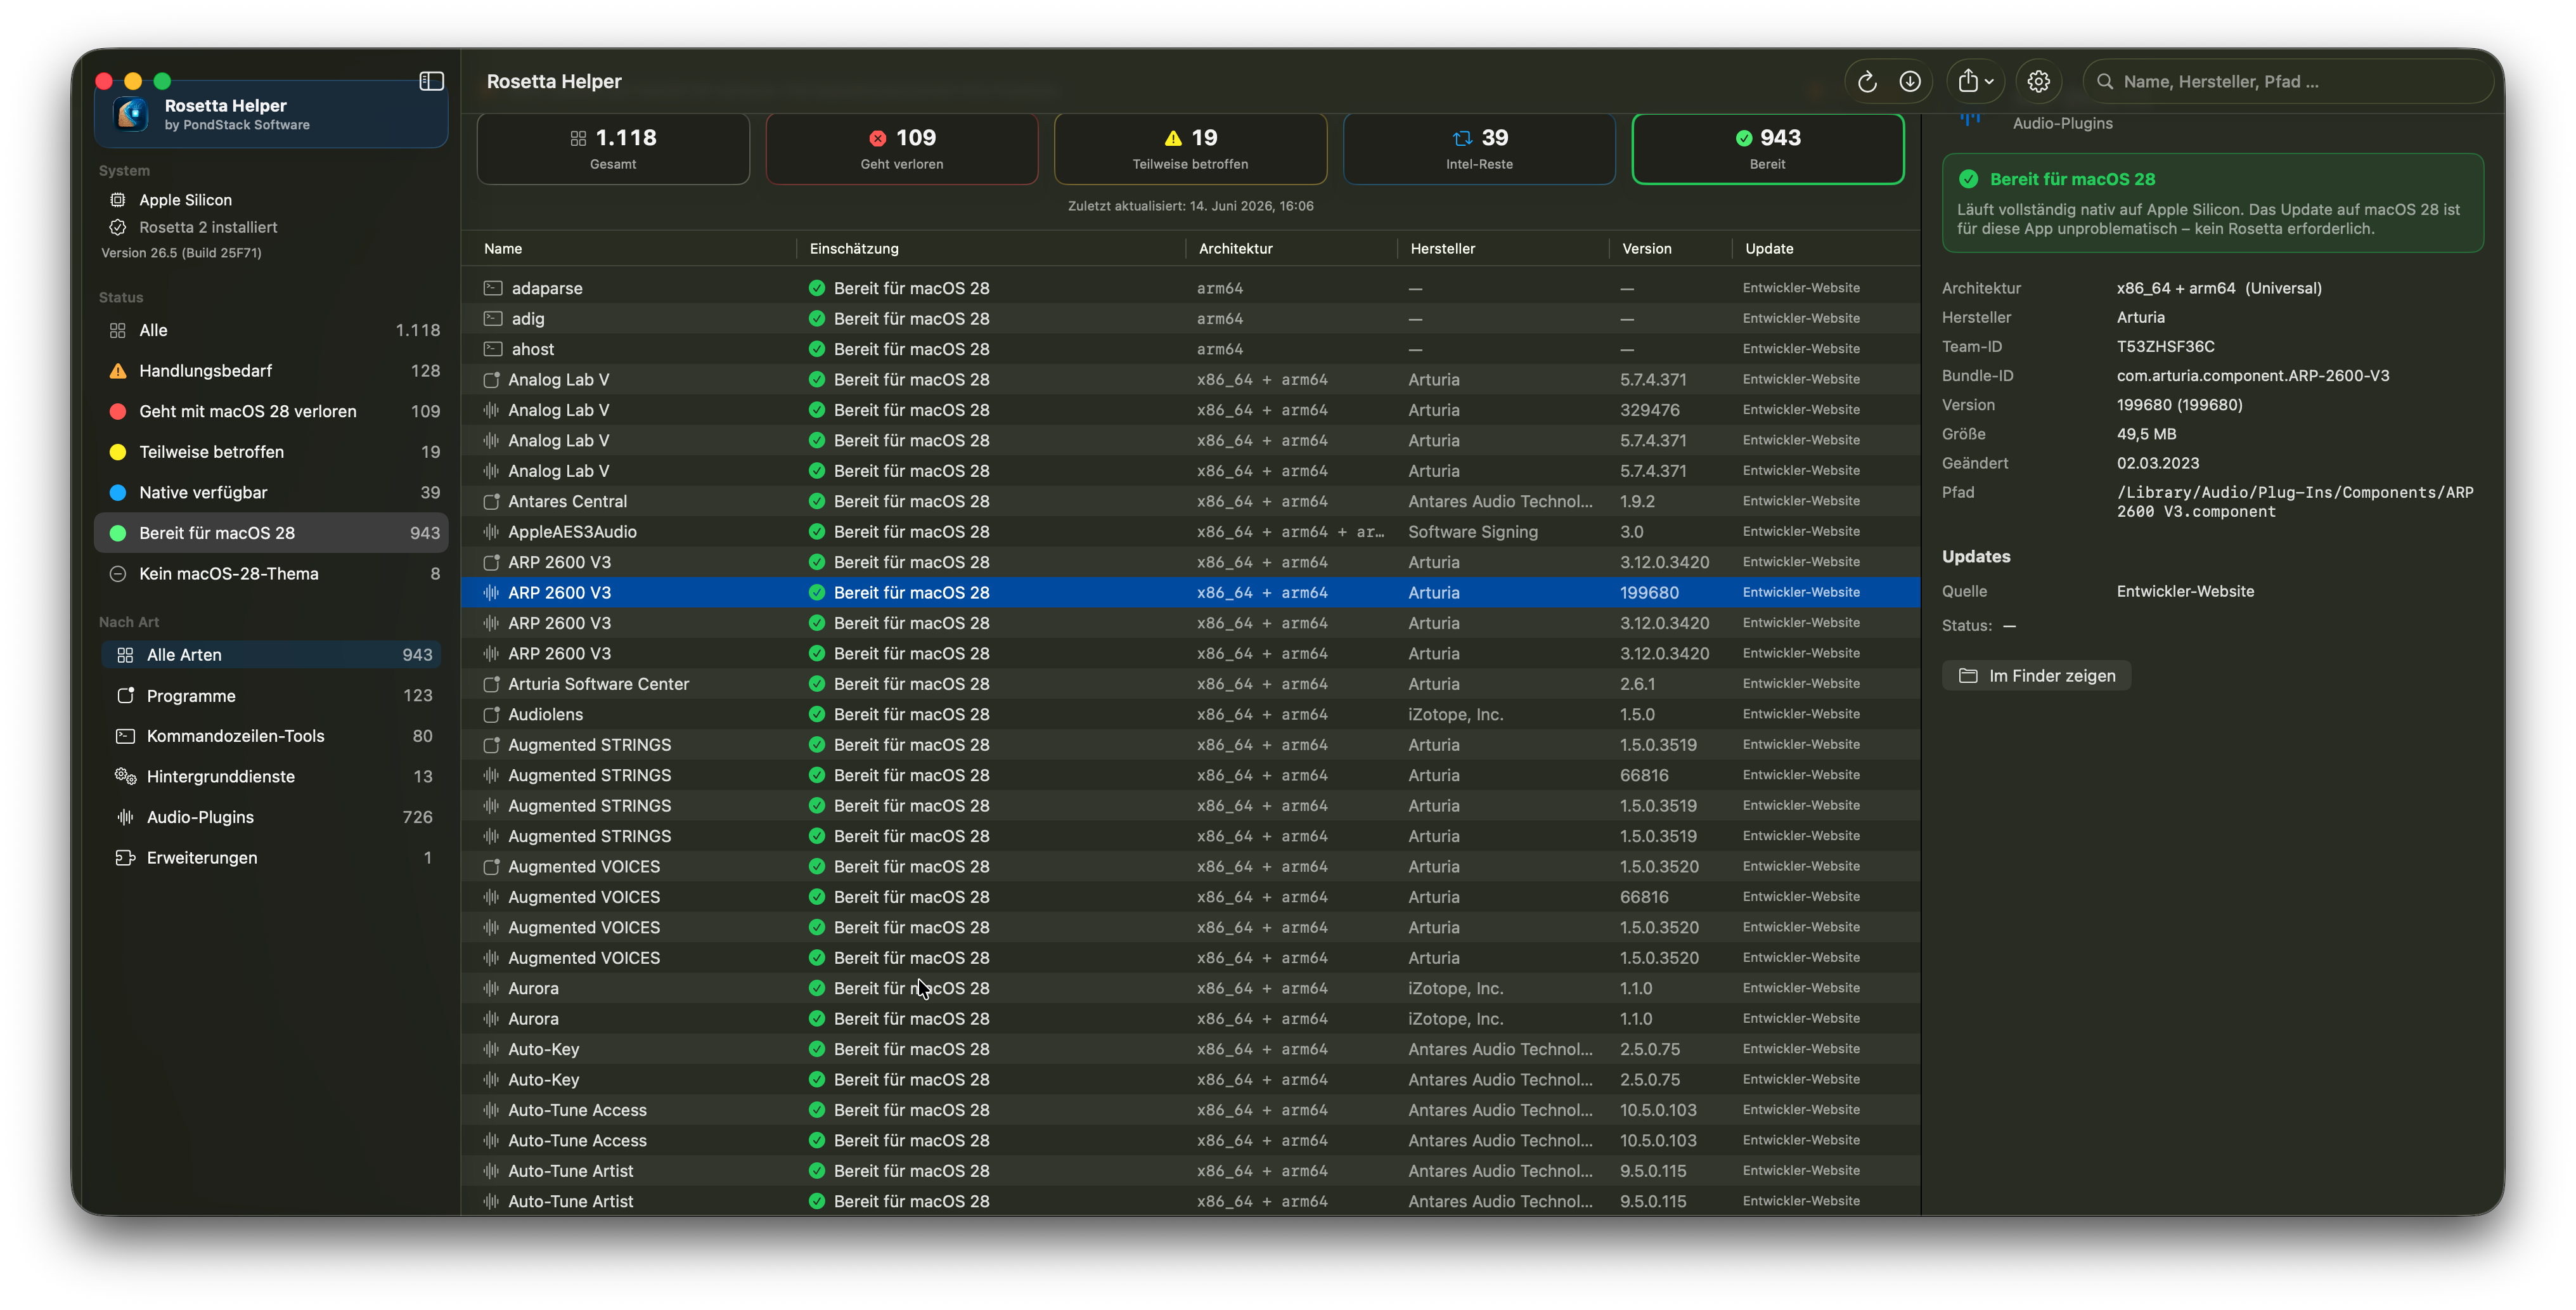Image resolution: width=2576 pixels, height=1310 pixels.
Task: Click the terminal icon next to adig
Action: coord(492,319)
